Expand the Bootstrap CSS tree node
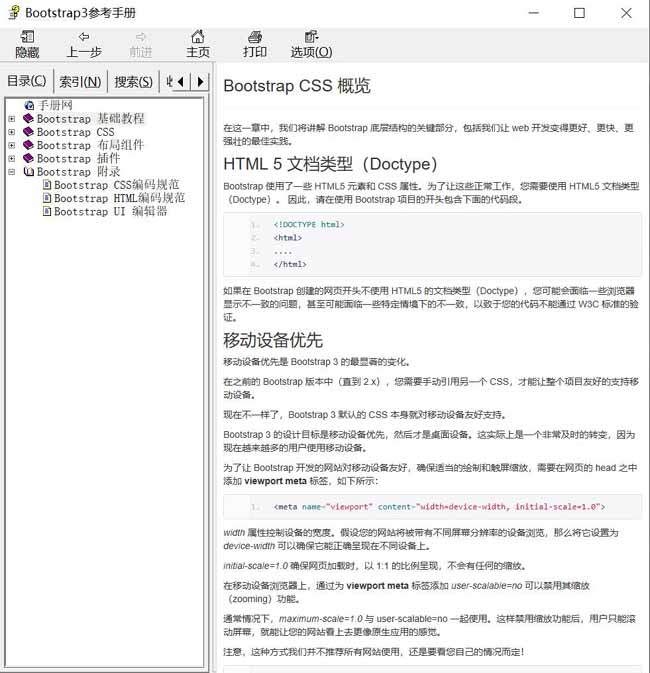Screen dimensions: 650x673 [x=12, y=132]
